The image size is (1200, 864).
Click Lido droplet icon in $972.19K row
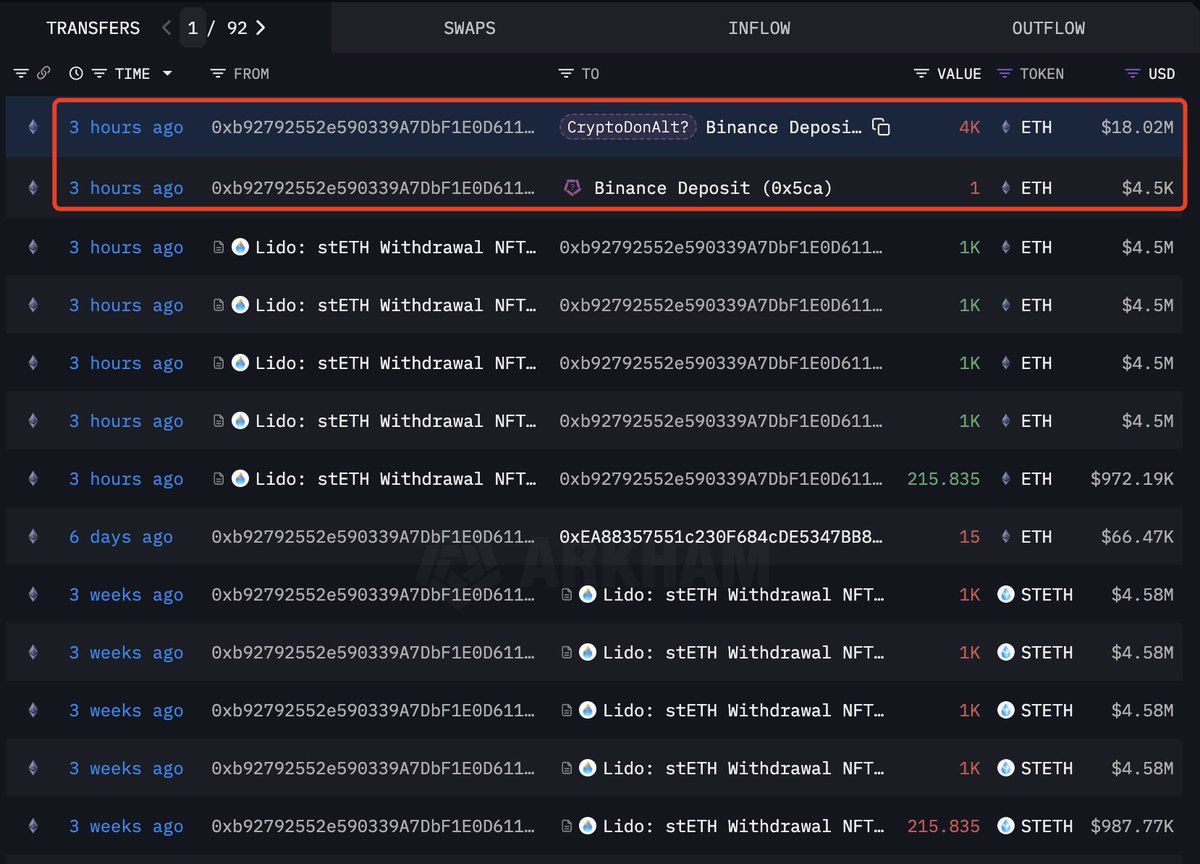tap(240, 479)
